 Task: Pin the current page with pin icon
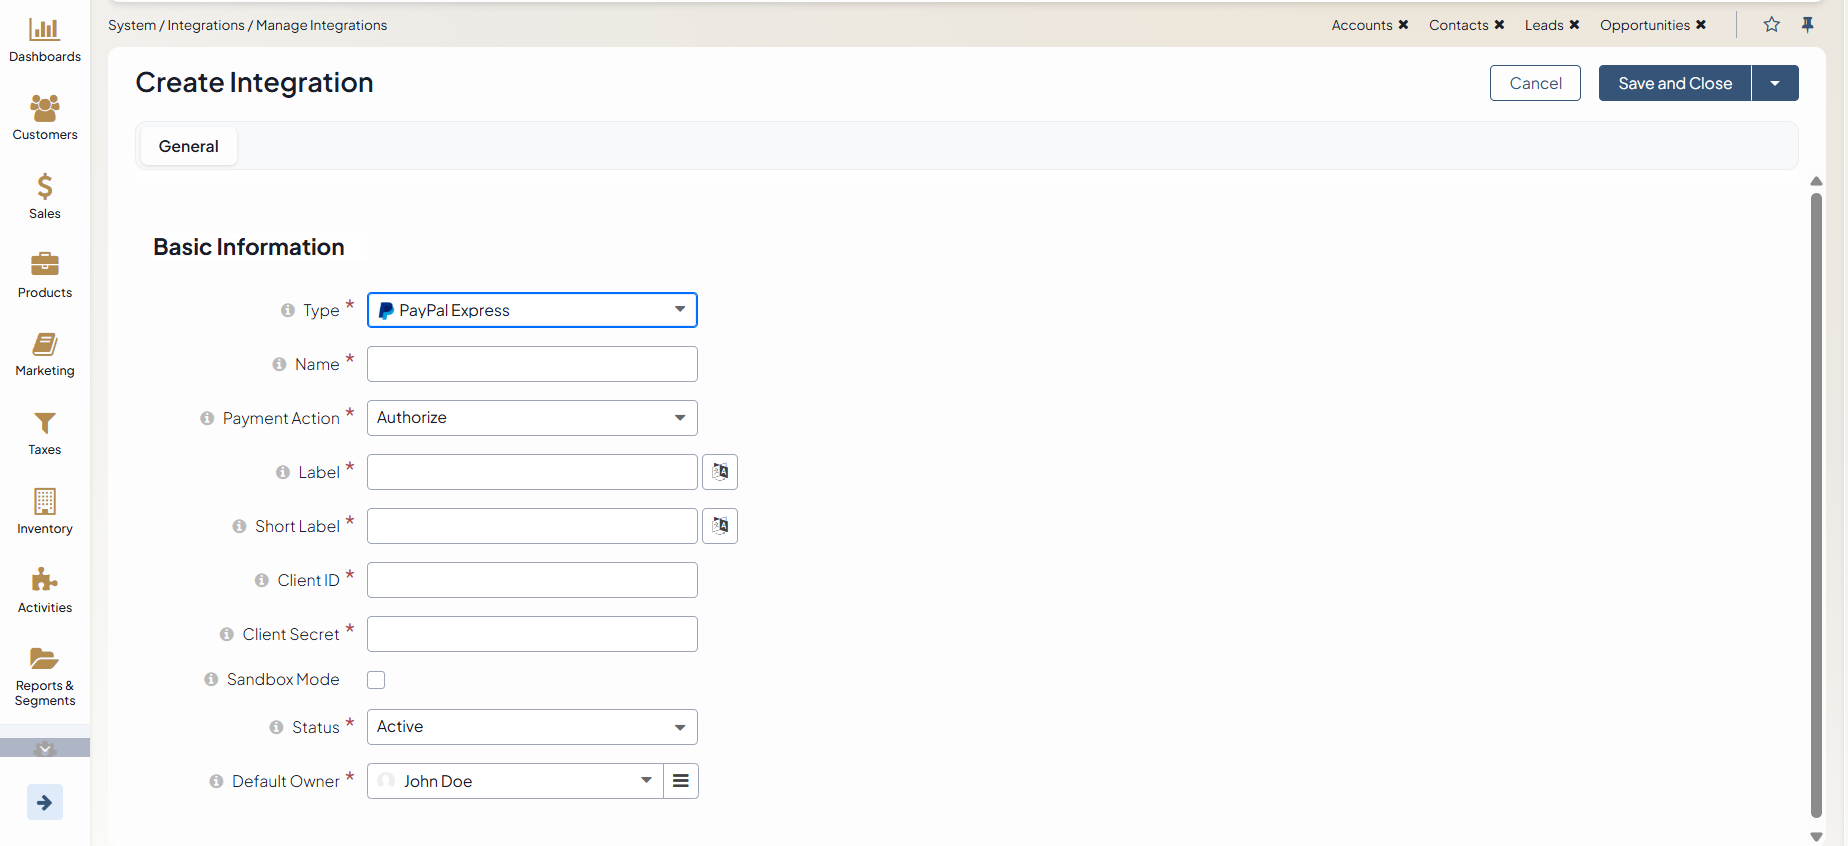1808,25
